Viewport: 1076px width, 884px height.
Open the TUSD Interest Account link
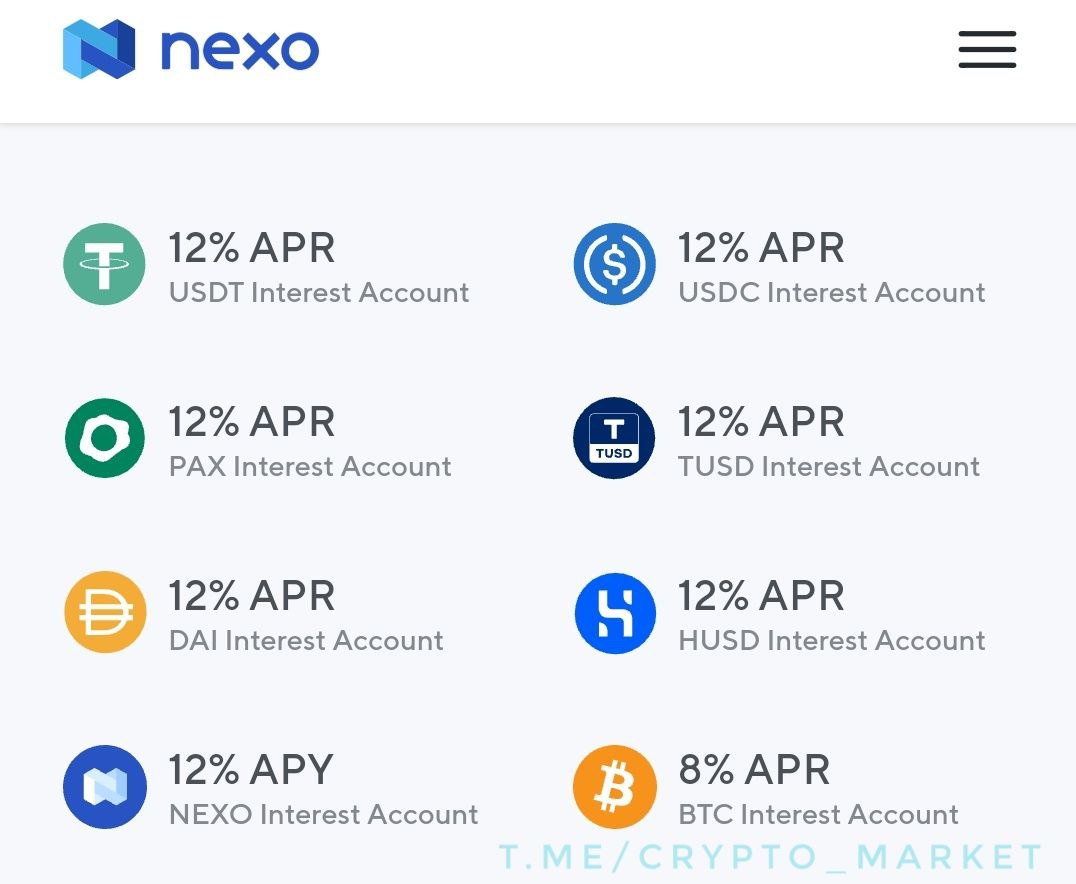[x=829, y=467]
